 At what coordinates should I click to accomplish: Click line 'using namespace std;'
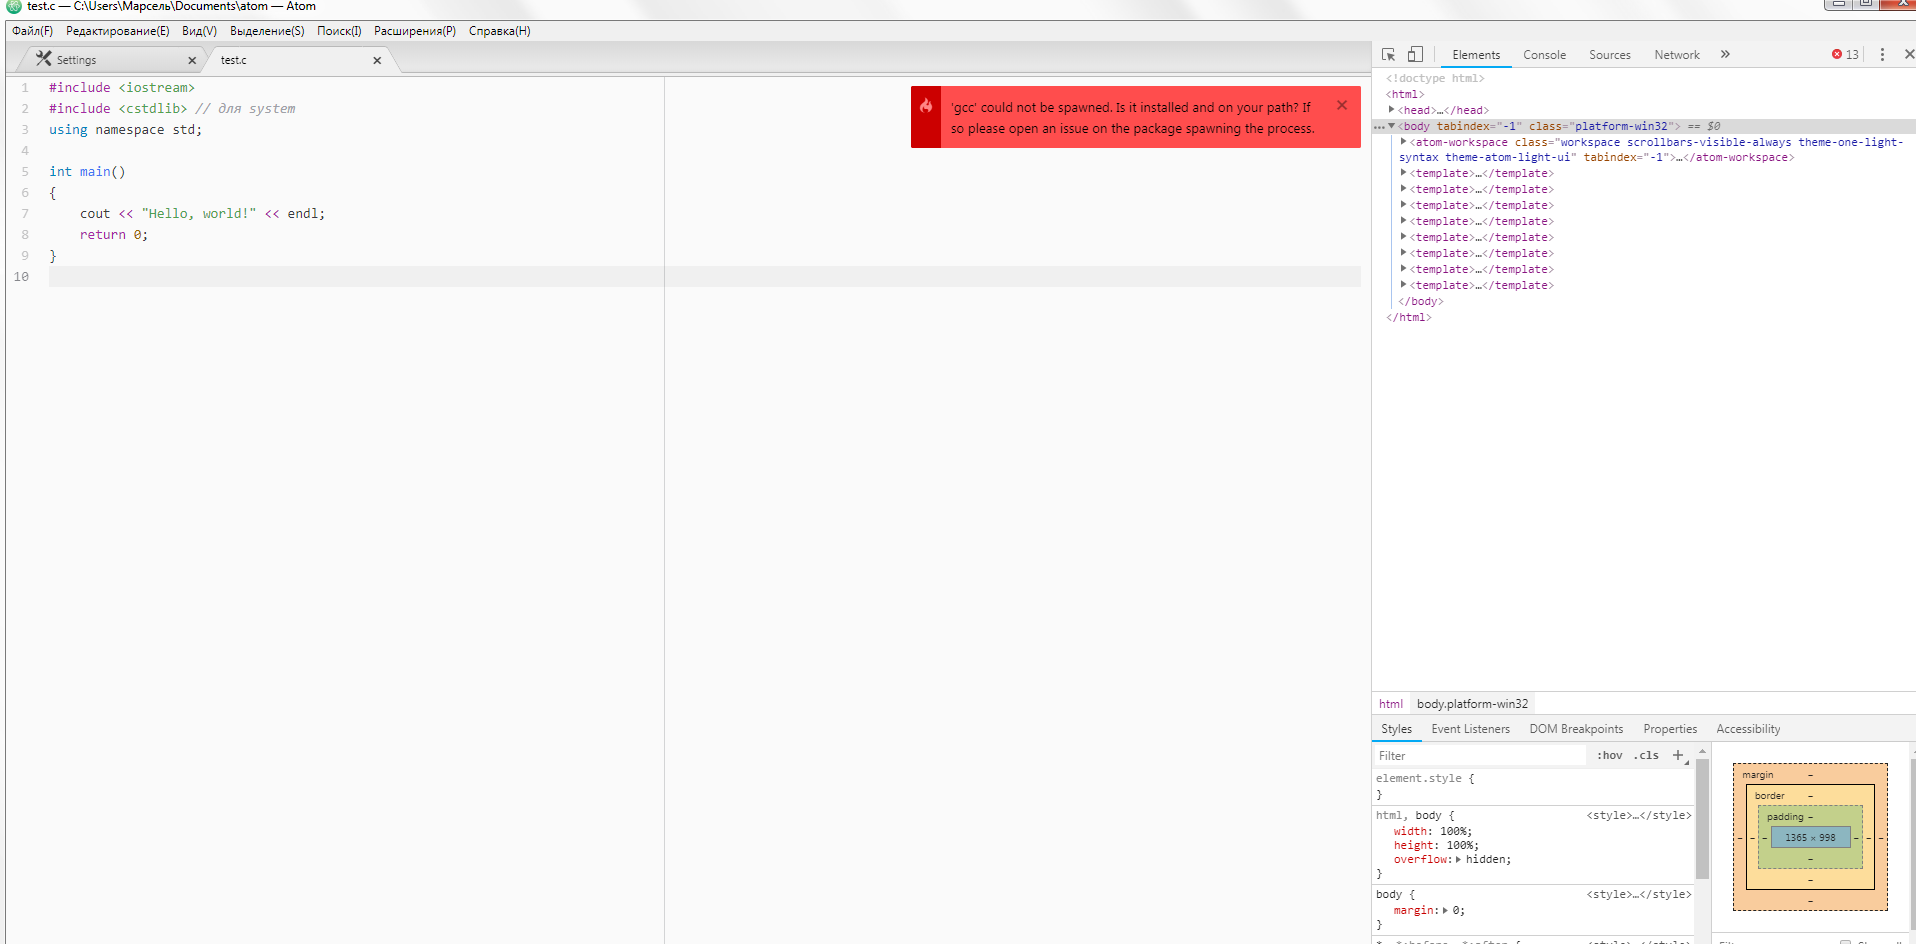[125, 130]
